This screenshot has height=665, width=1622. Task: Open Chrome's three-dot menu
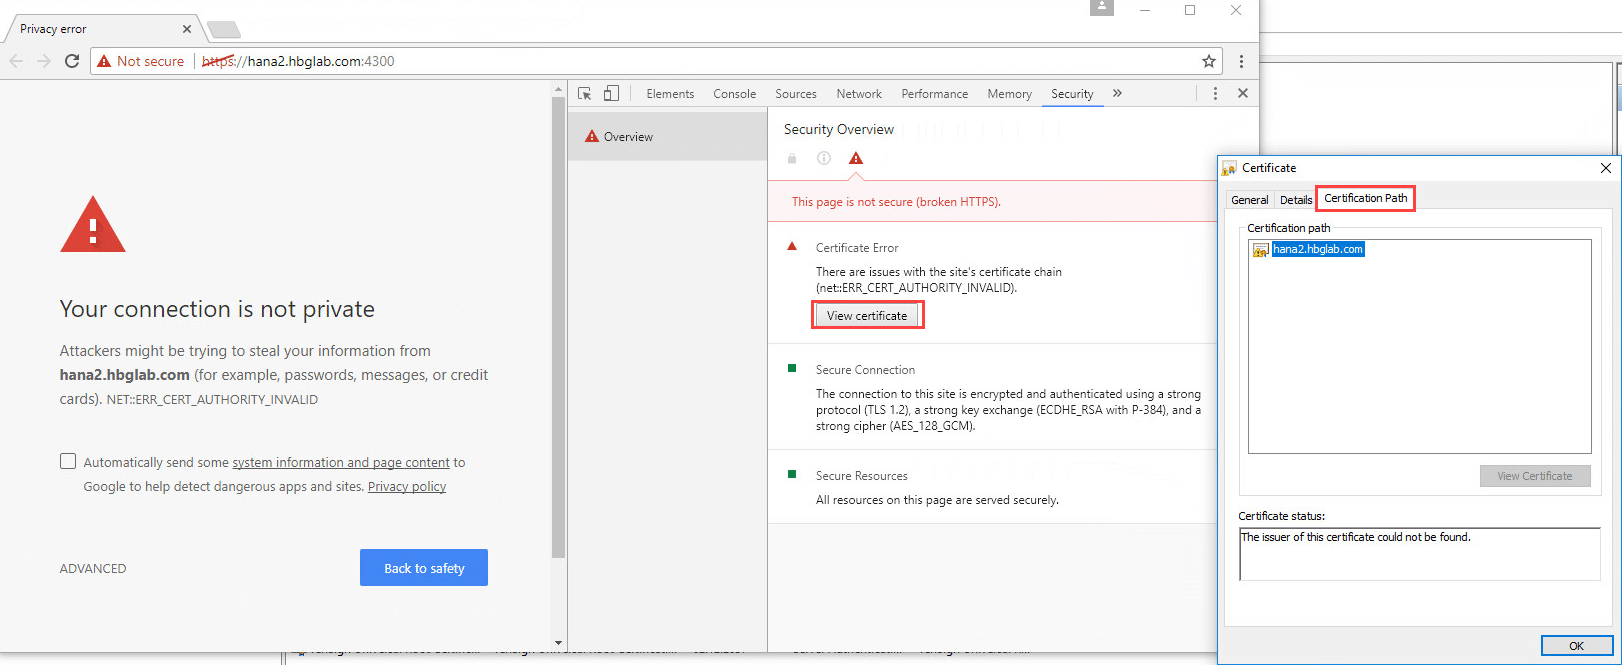tap(1241, 61)
